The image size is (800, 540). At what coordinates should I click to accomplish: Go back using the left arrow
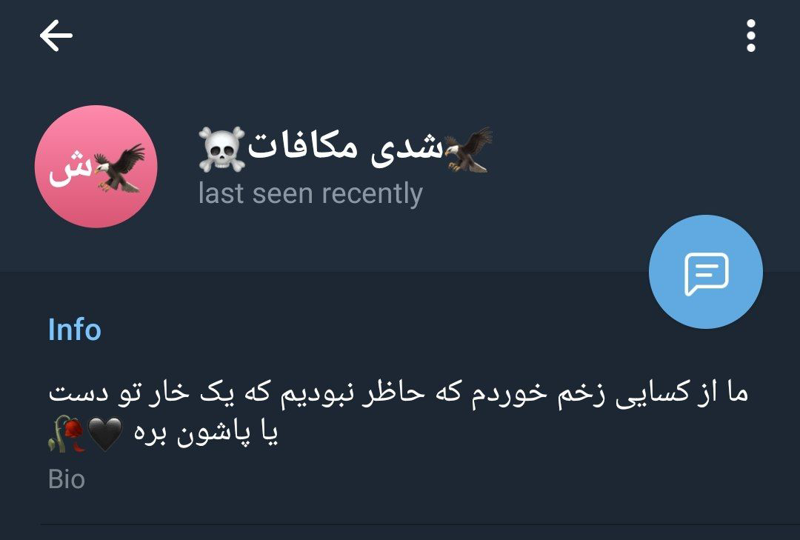tap(56, 36)
